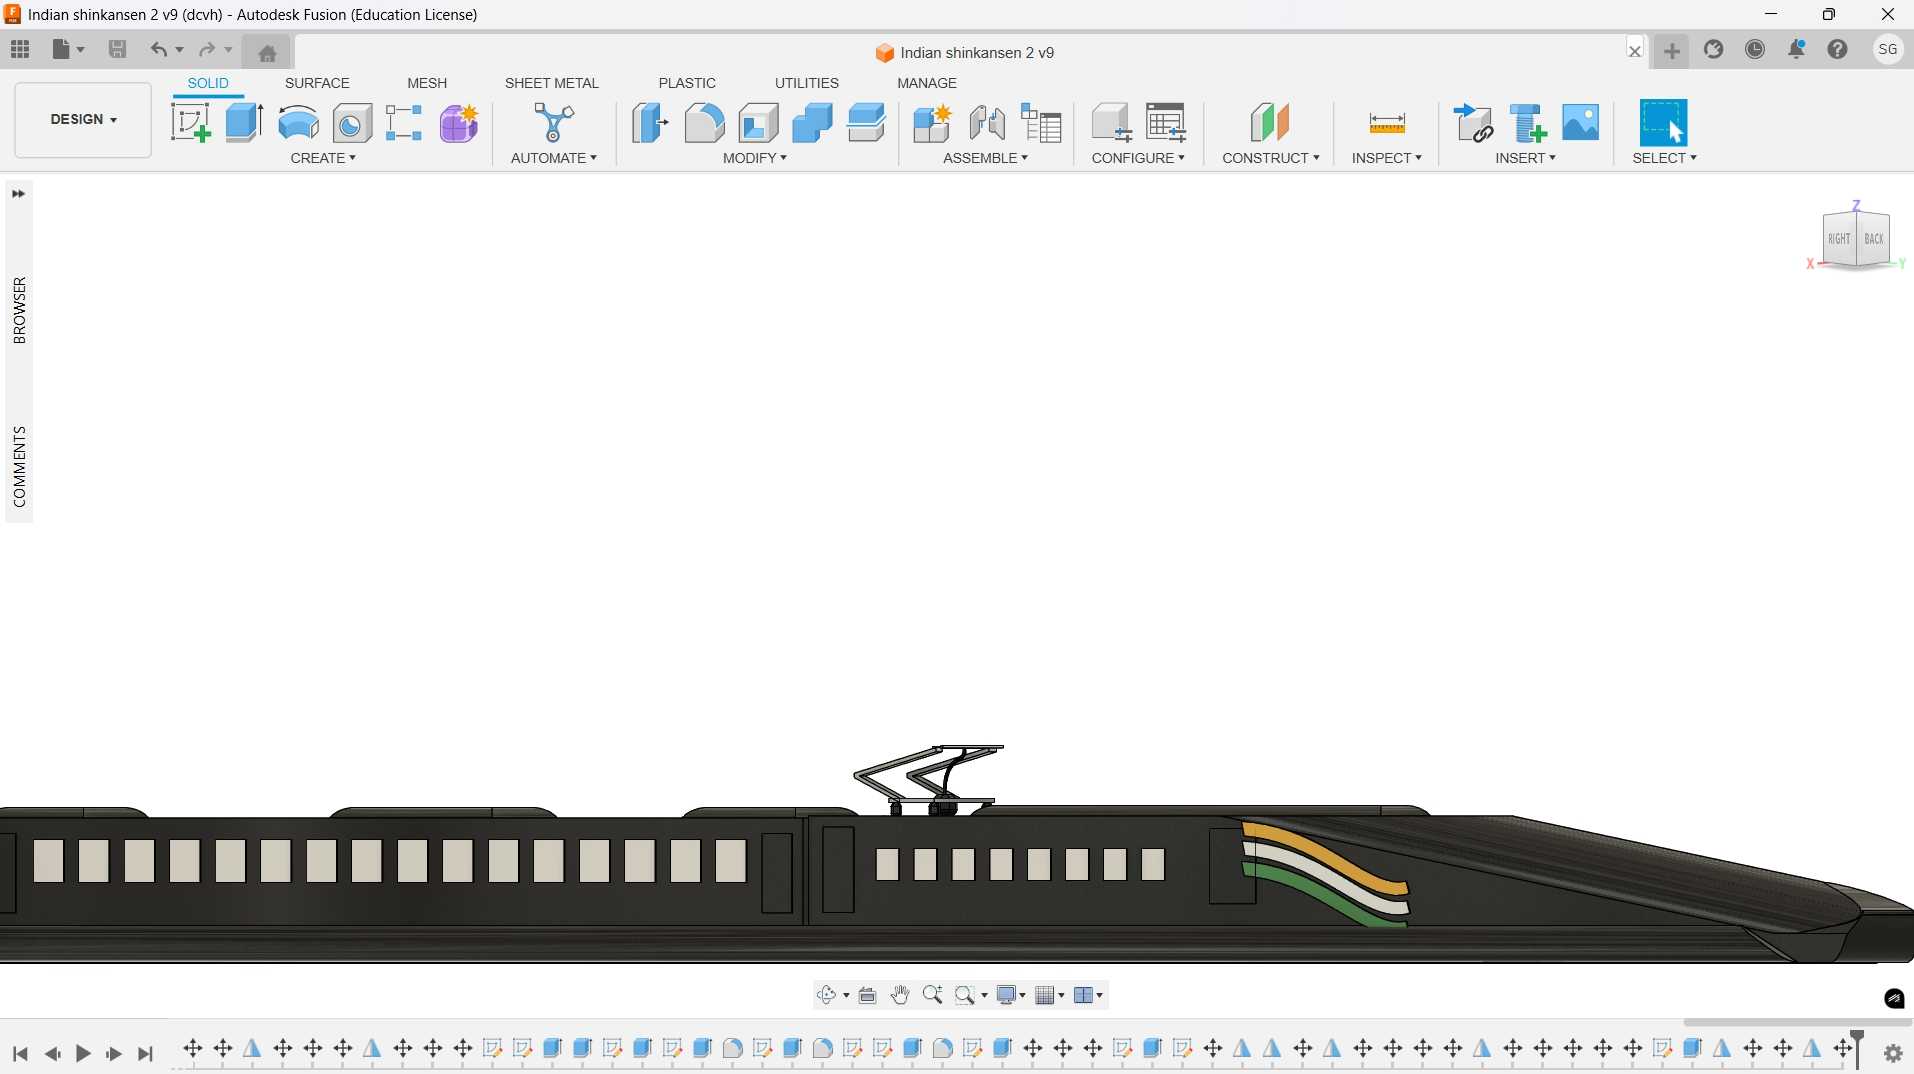Open the Help question mark menu
Viewport: 1914px width, 1074px height.
[x=1838, y=49]
